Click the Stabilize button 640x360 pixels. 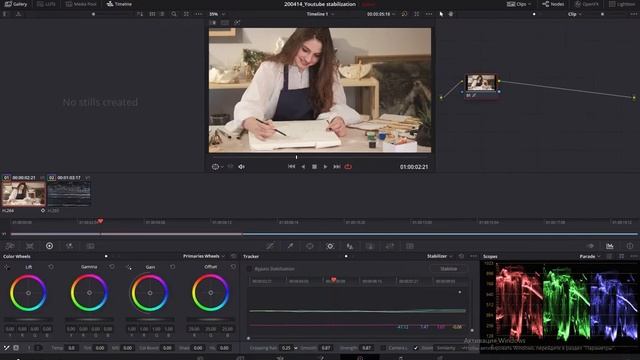(449, 269)
